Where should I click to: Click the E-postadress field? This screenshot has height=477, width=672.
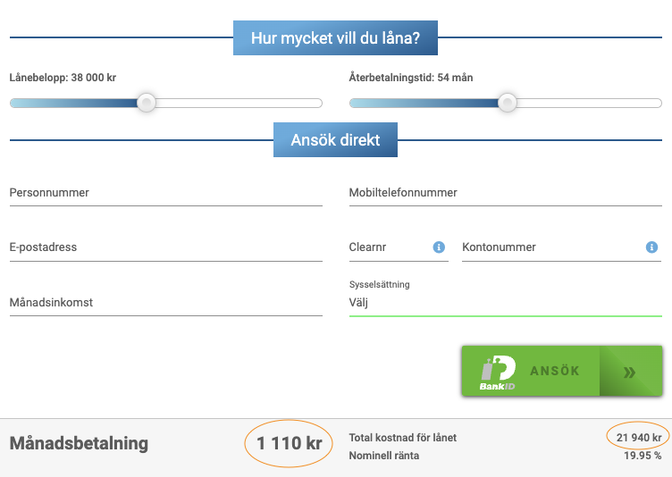point(166,248)
